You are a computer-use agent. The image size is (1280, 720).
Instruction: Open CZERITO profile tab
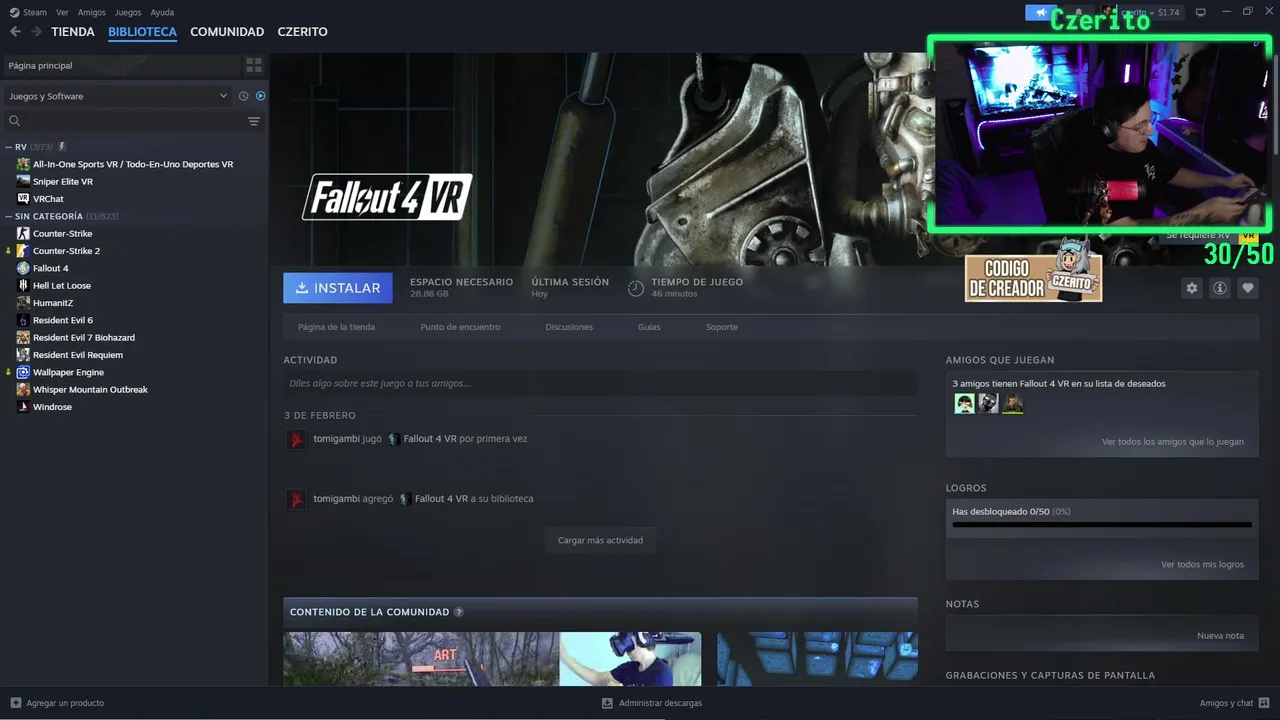[x=302, y=32]
